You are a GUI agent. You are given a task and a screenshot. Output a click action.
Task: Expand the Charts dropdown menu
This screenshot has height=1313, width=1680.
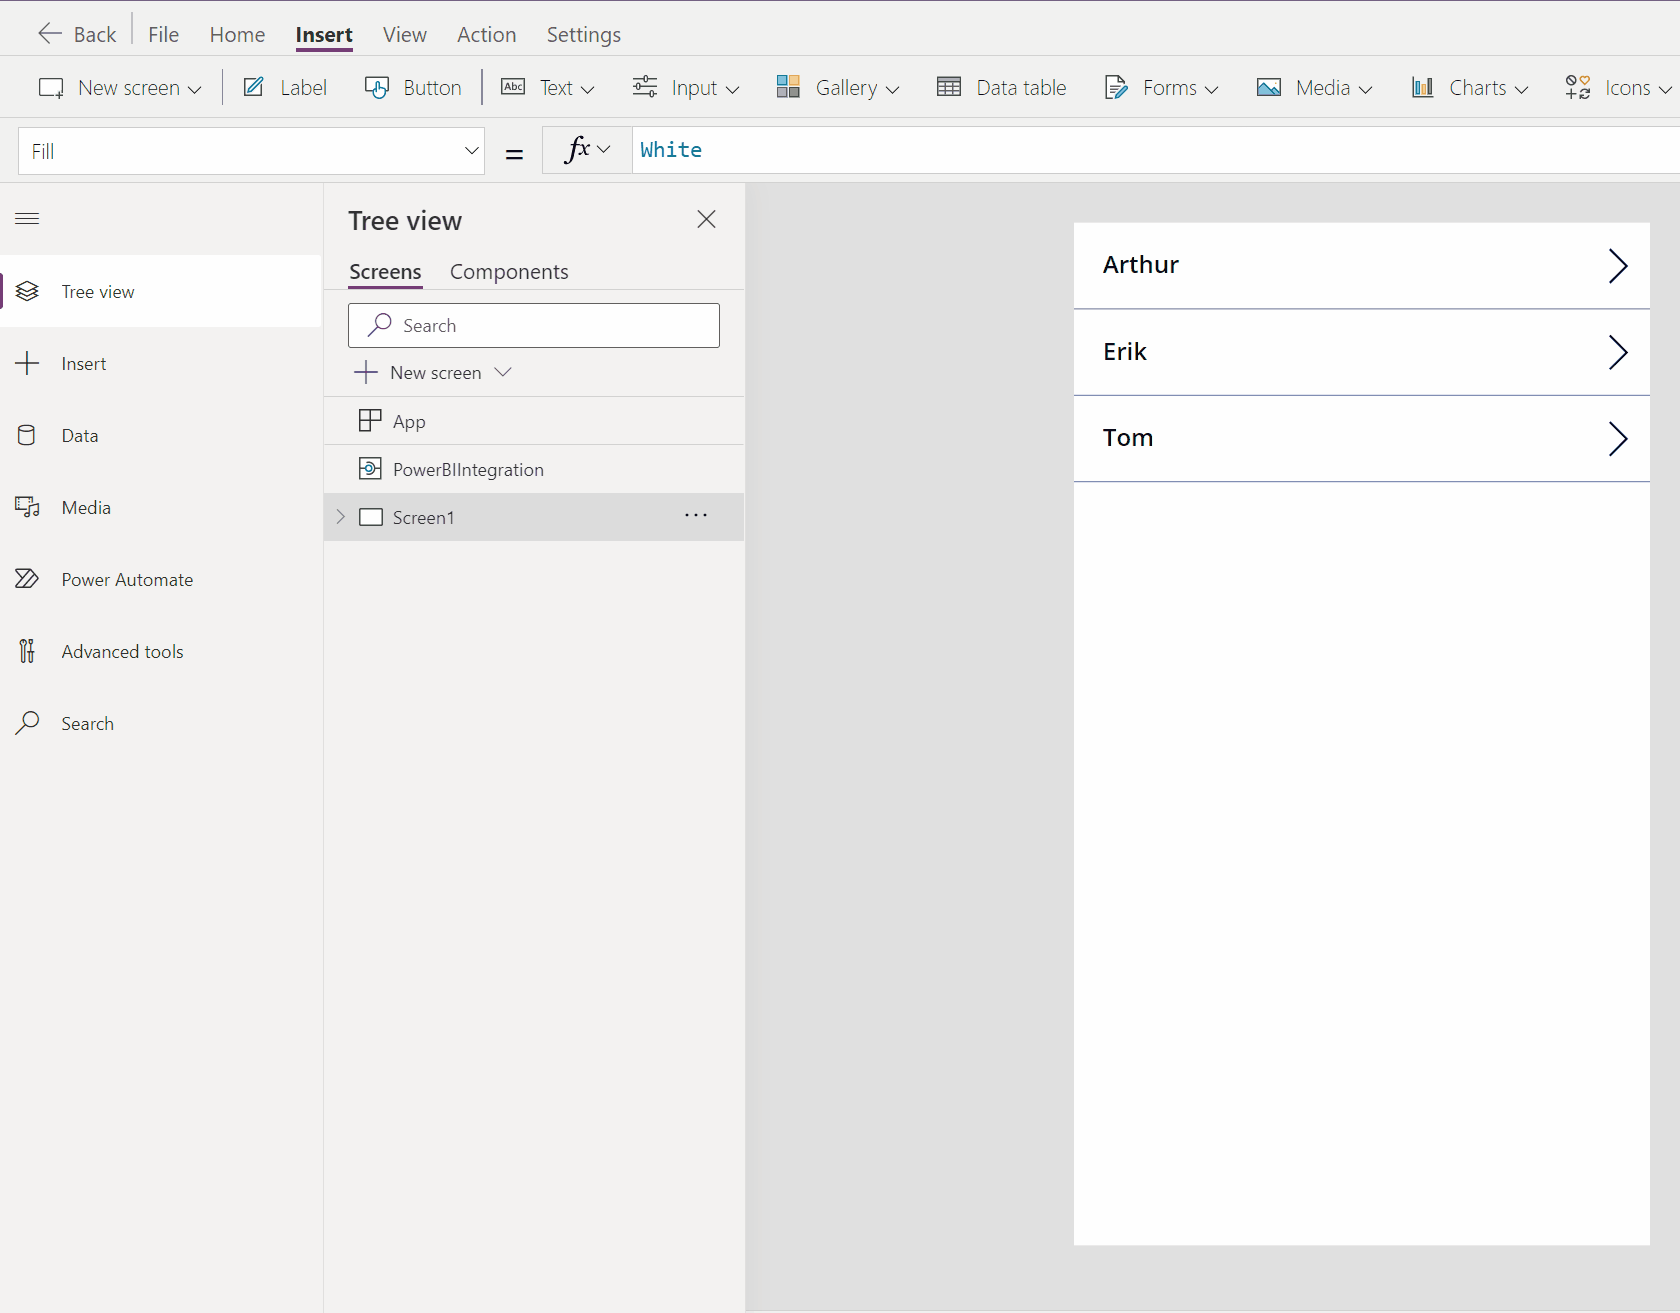tap(1470, 88)
